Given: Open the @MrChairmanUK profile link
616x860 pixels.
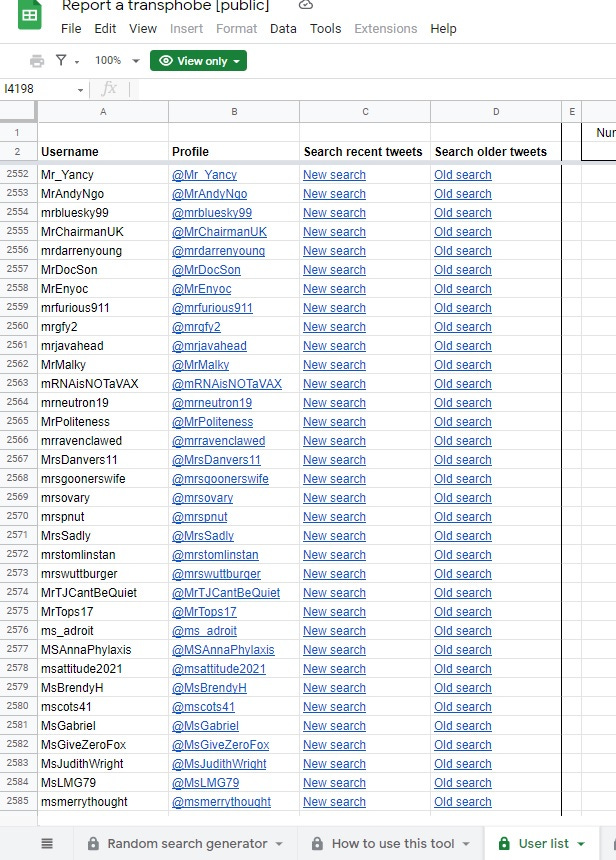Looking at the screenshot, I should point(219,231).
